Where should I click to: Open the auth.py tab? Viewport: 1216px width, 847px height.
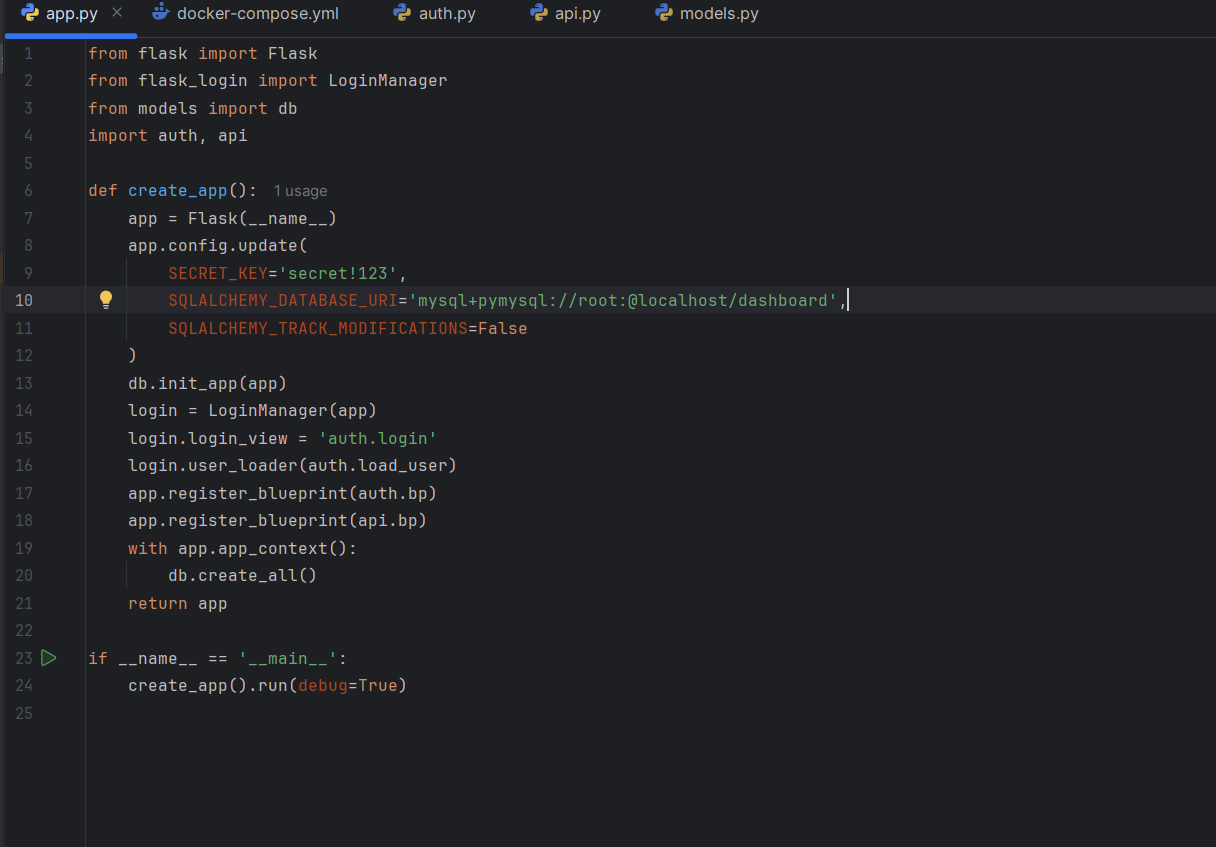[x=447, y=14]
